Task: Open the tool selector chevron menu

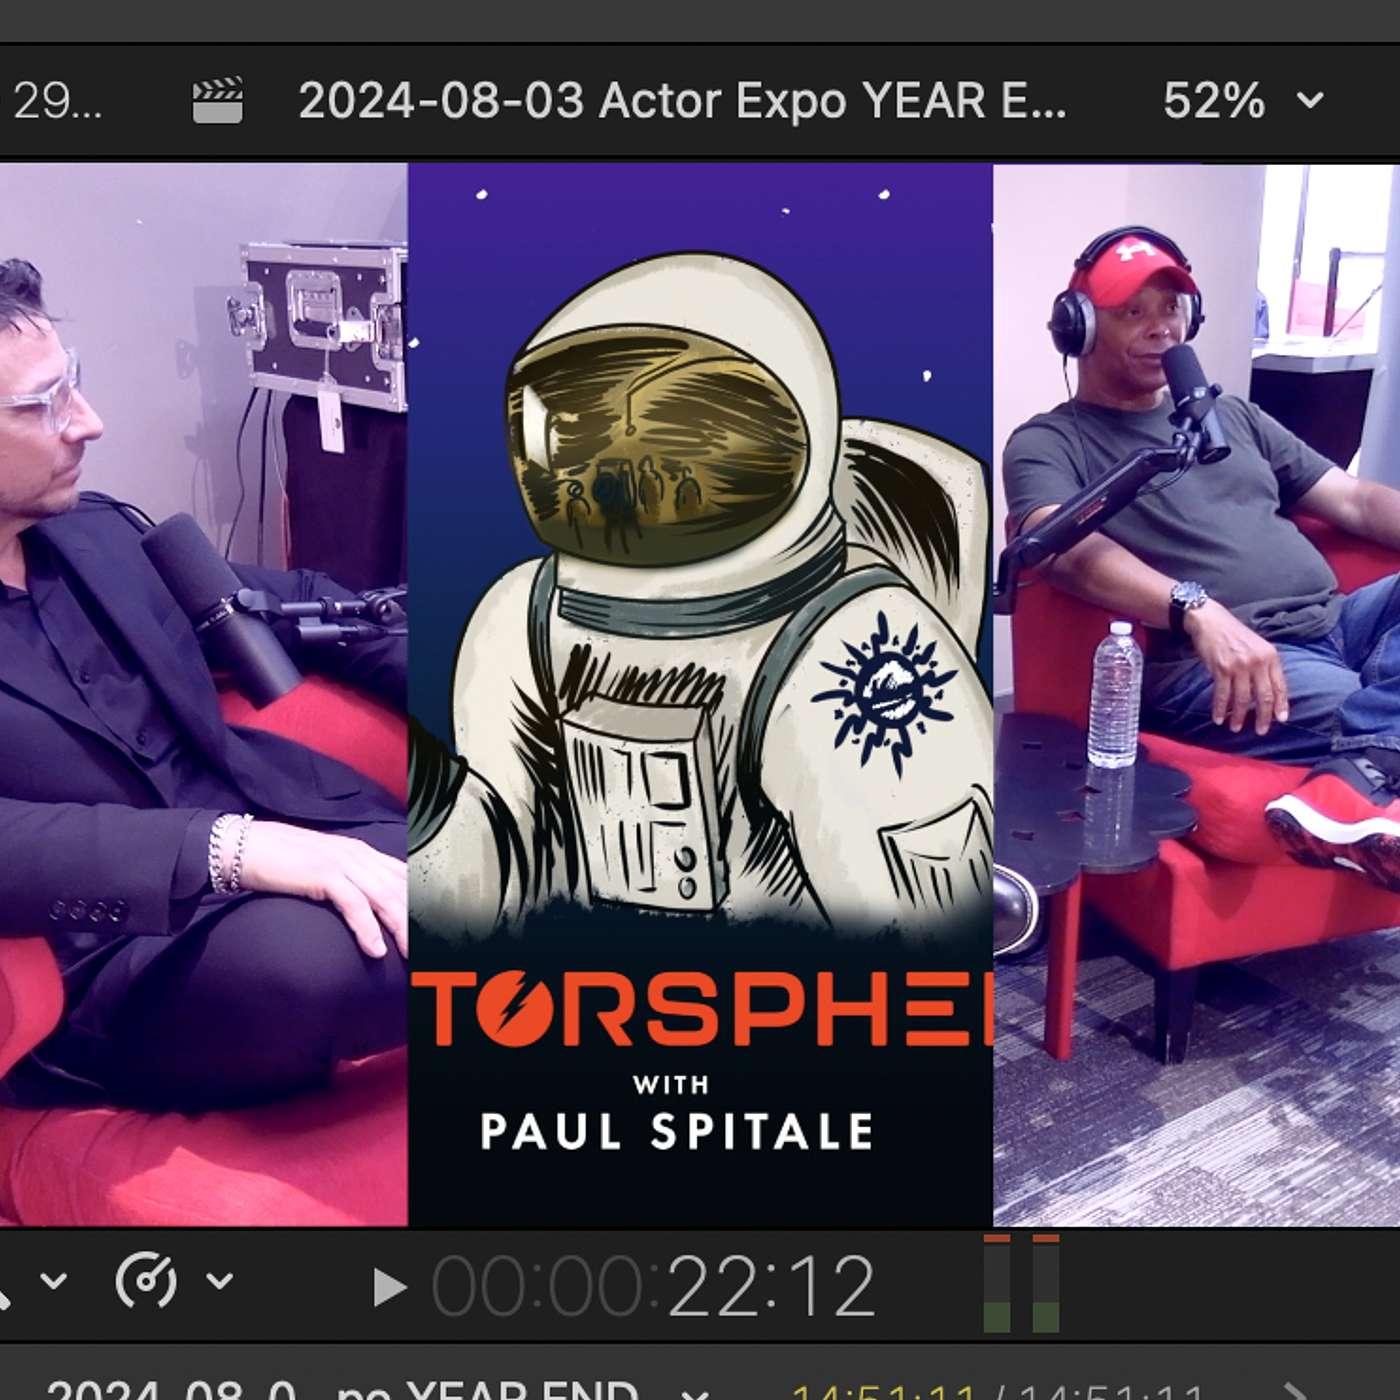Action: [53, 1280]
